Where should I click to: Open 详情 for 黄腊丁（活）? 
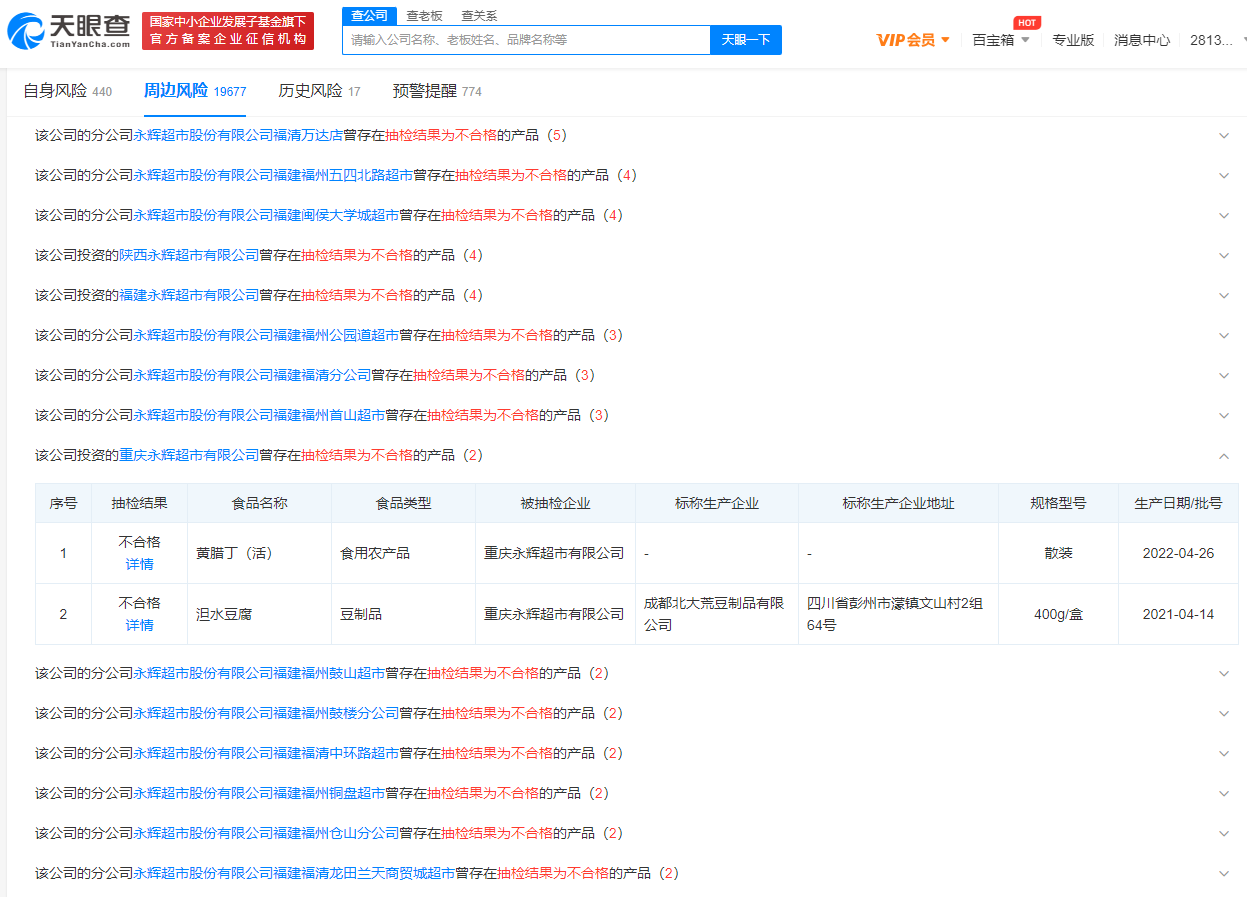point(139,564)
